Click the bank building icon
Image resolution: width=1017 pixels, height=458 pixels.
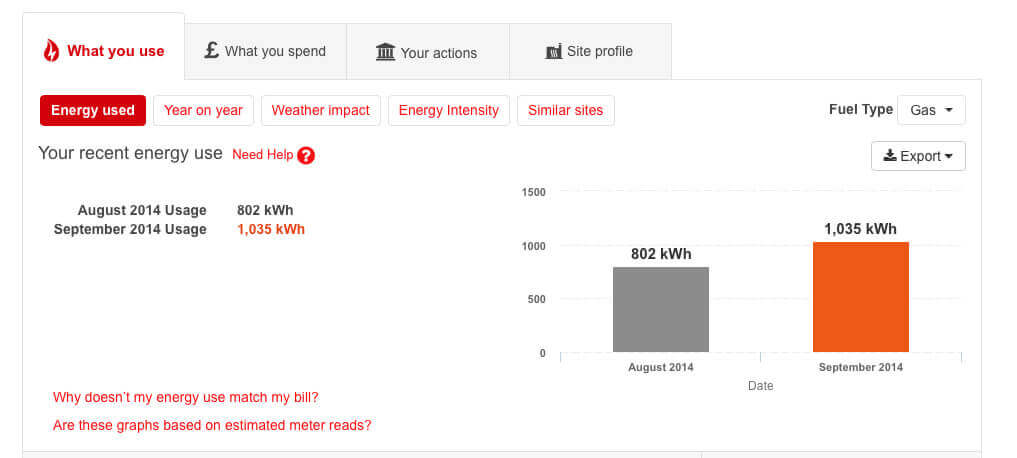coord(385,52)
